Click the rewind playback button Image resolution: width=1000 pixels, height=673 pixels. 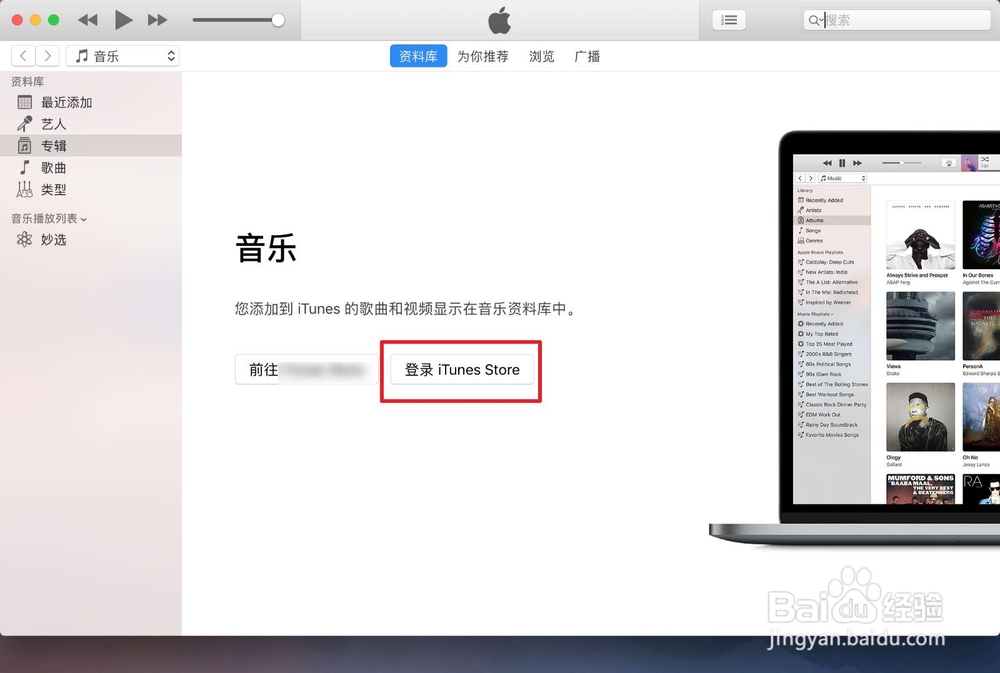coord(87,20)
